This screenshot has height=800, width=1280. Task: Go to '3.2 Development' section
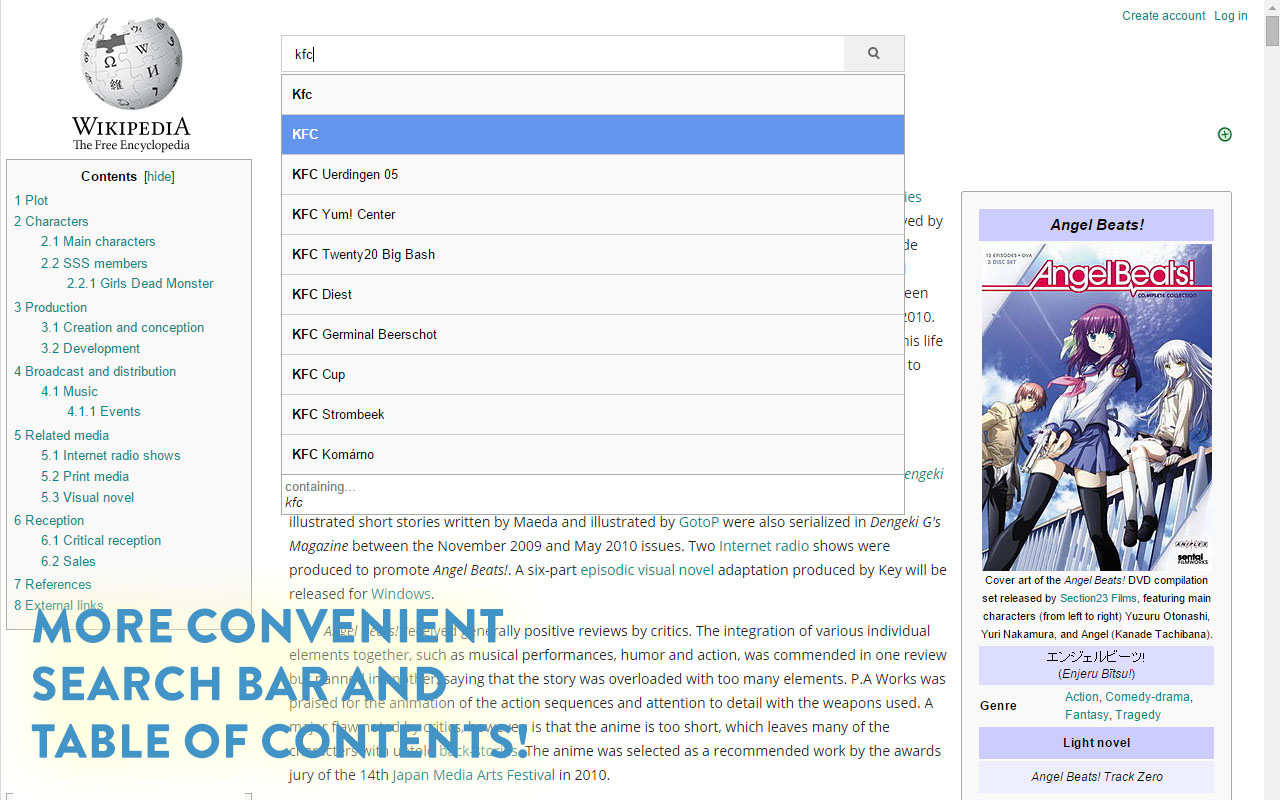tap(90, 348)
